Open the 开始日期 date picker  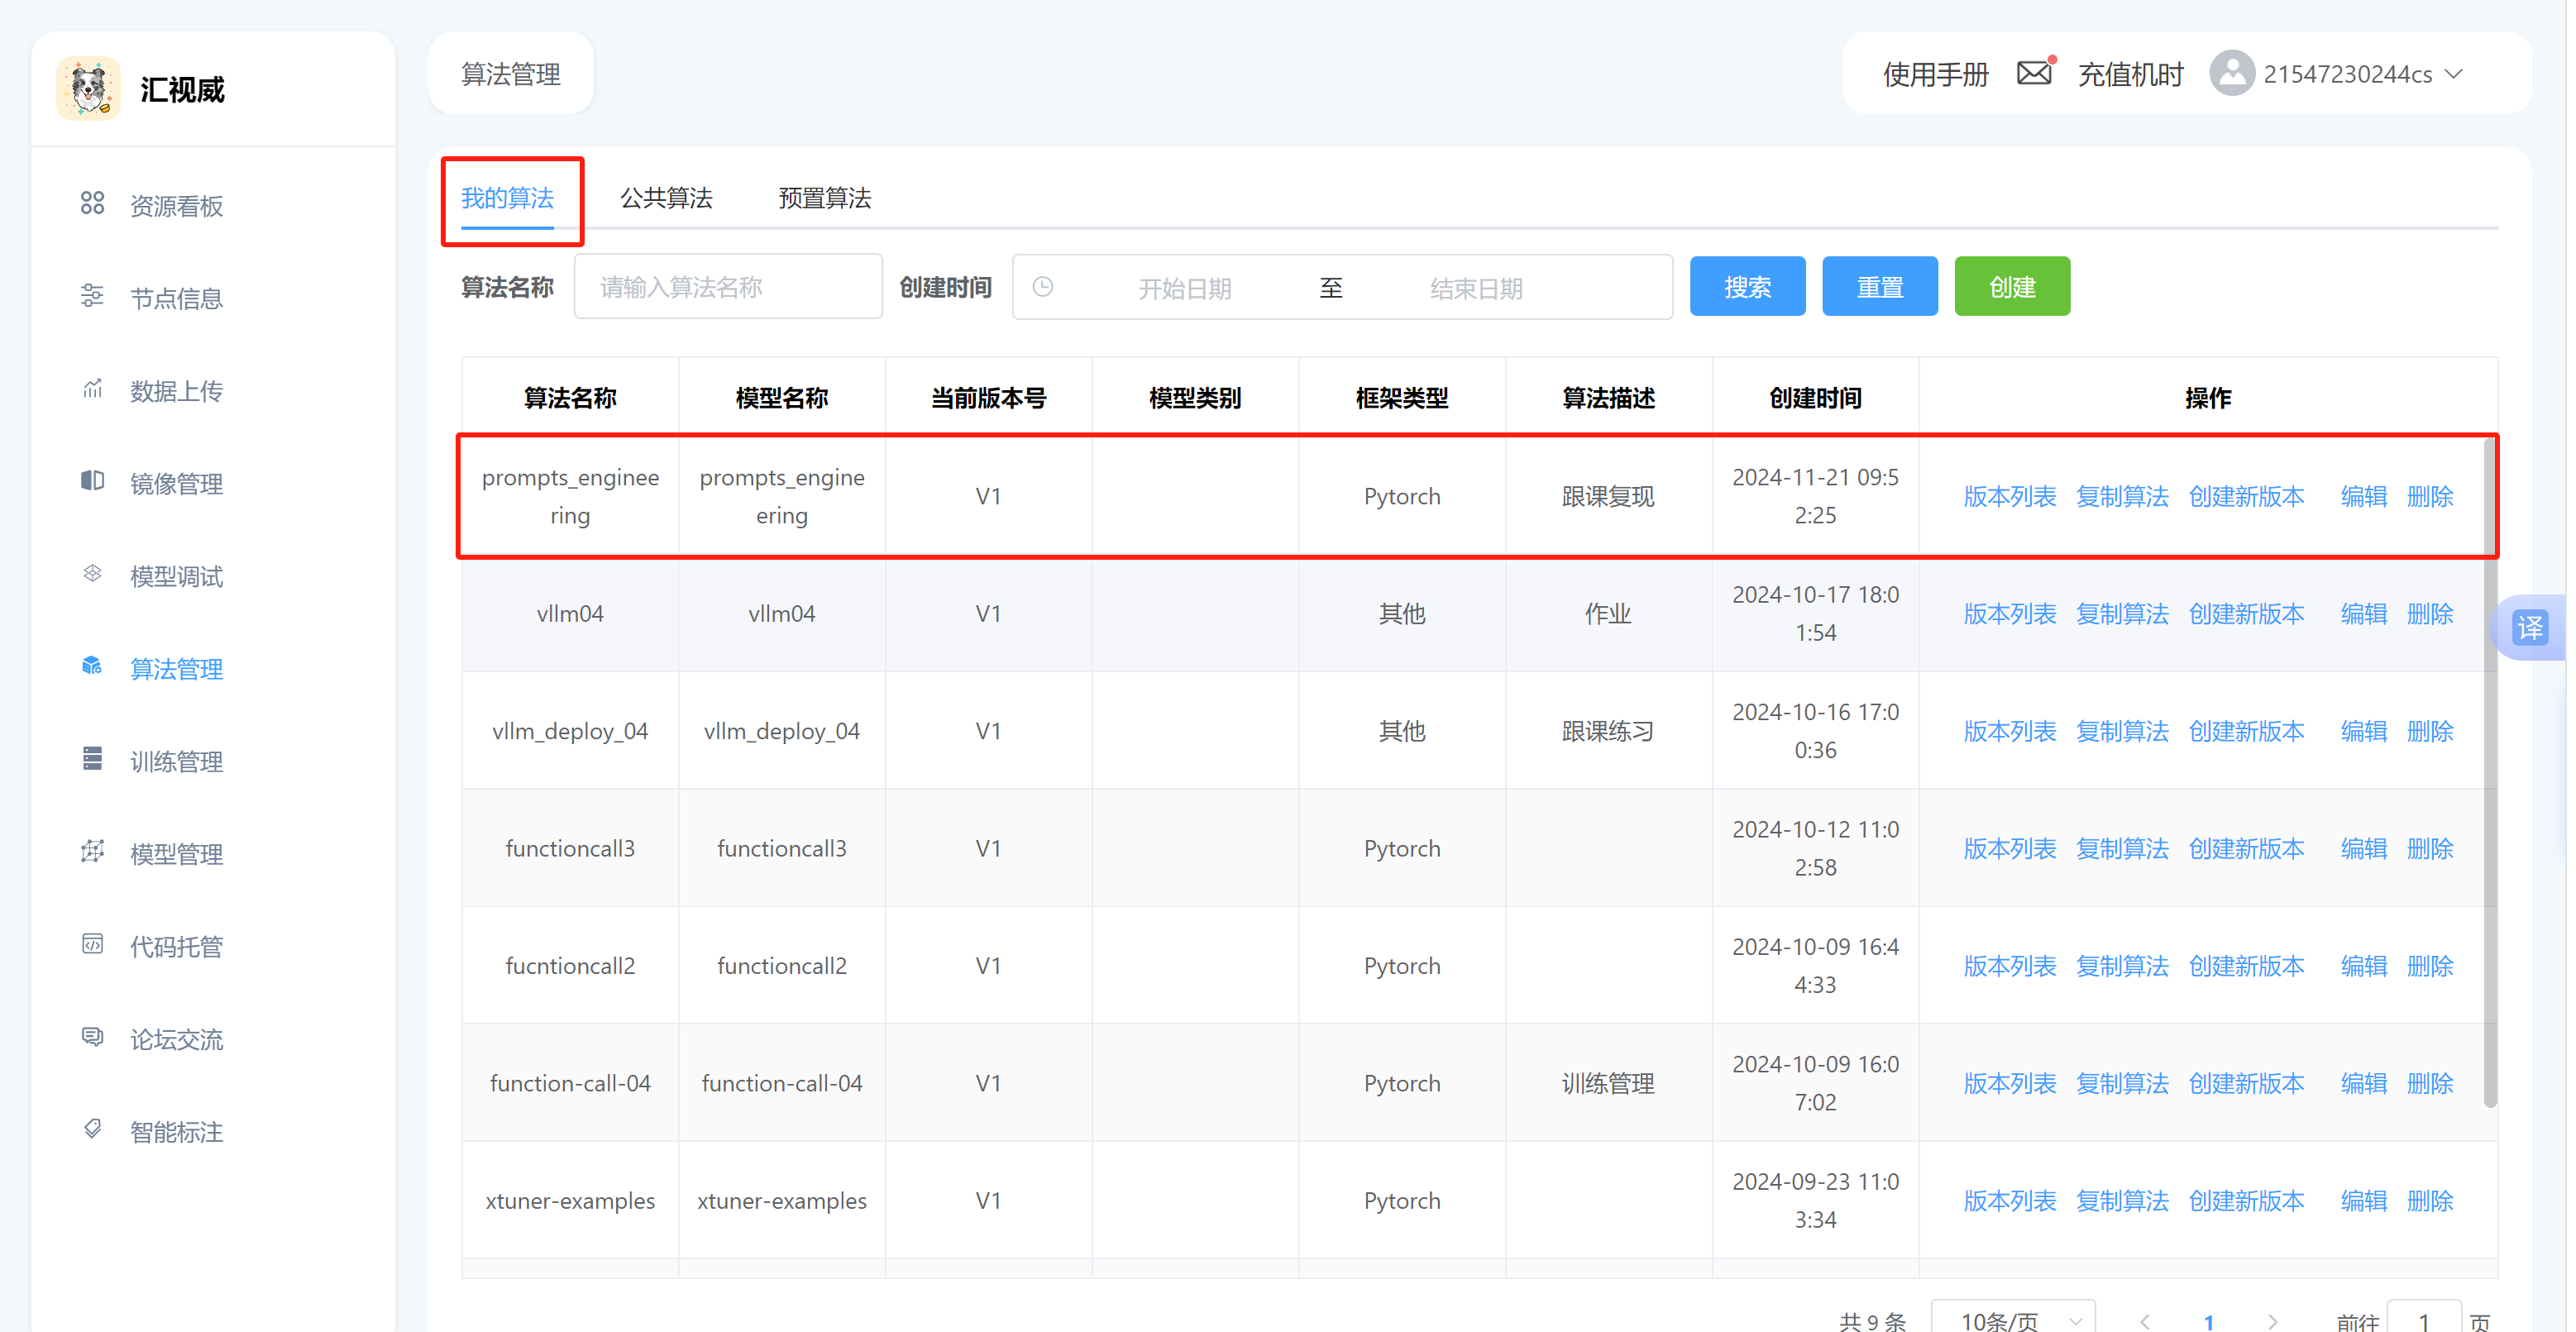pos(1184,288)
